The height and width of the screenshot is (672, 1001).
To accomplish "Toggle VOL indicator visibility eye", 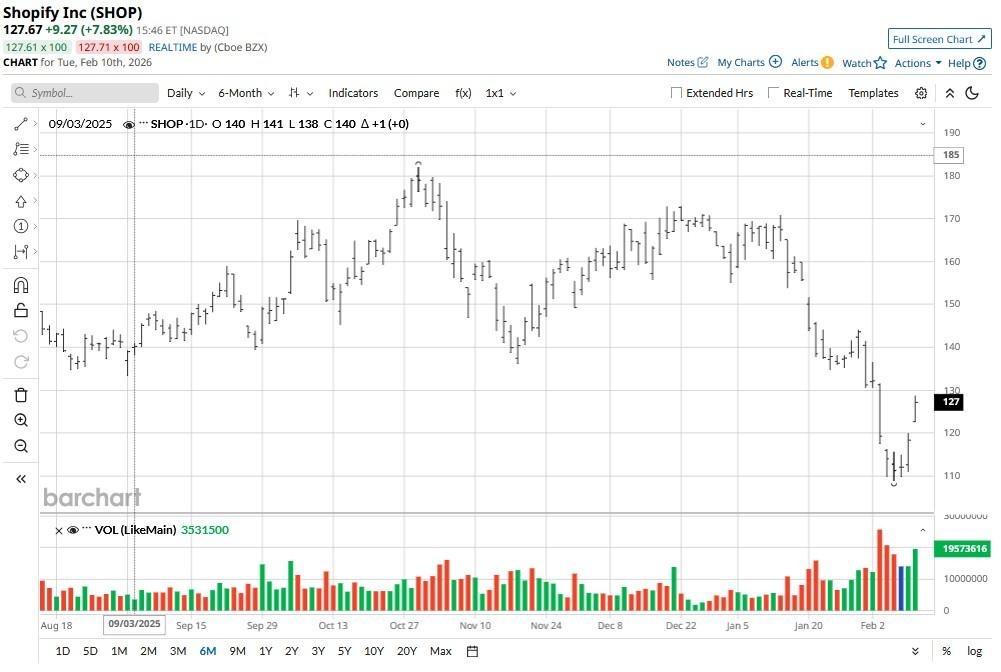I will [x=73, y=531].
